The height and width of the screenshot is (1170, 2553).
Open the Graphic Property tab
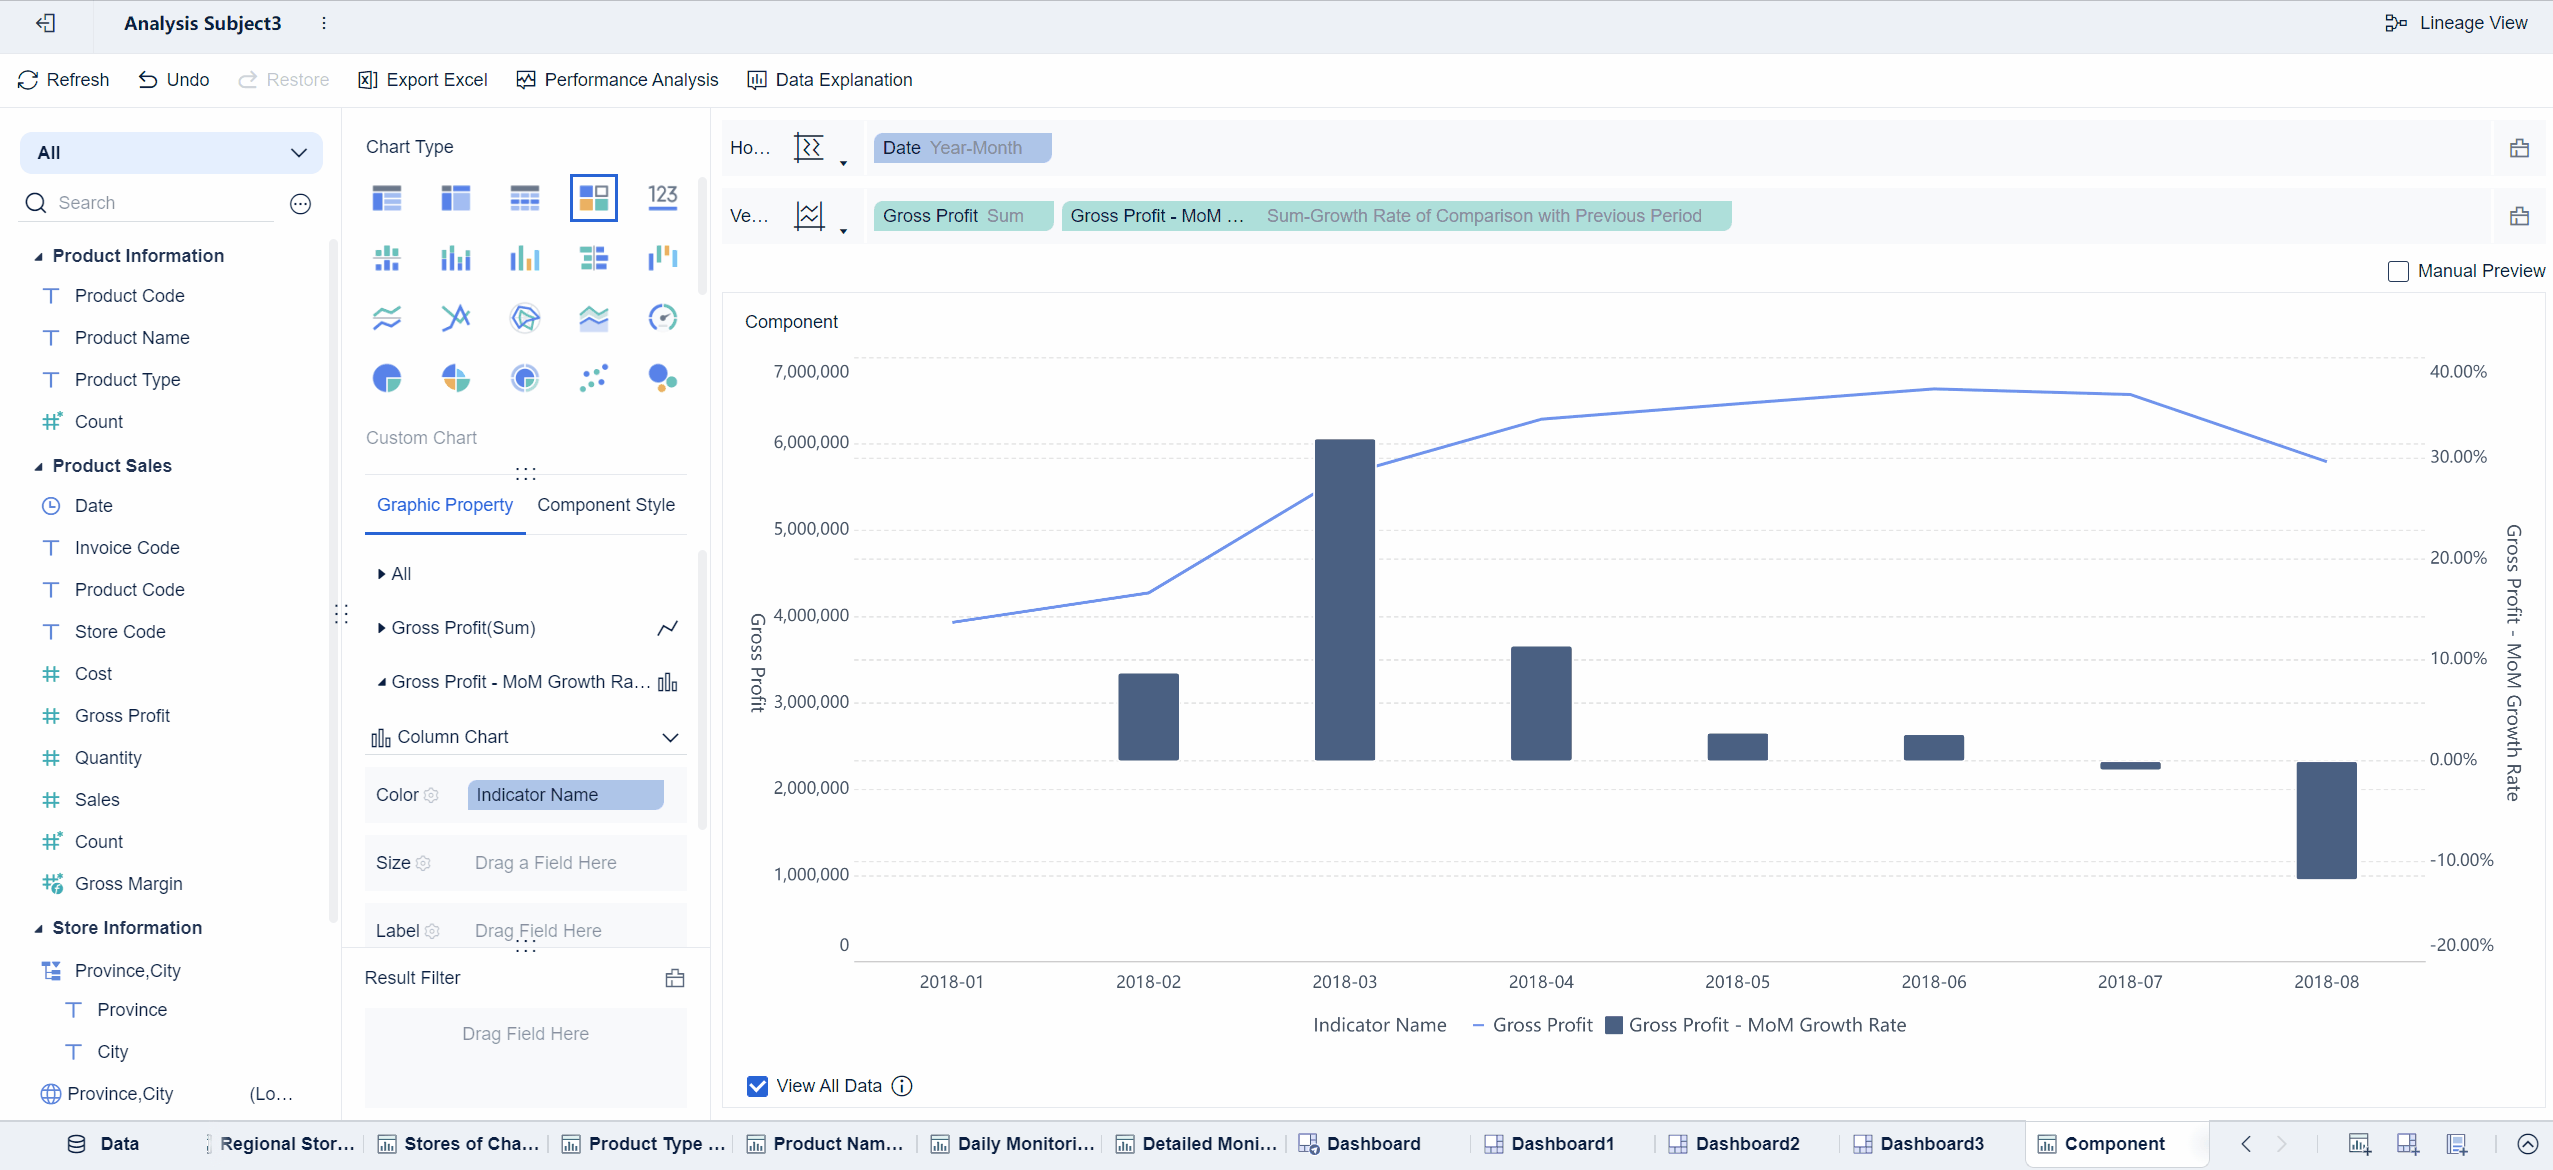445,505
